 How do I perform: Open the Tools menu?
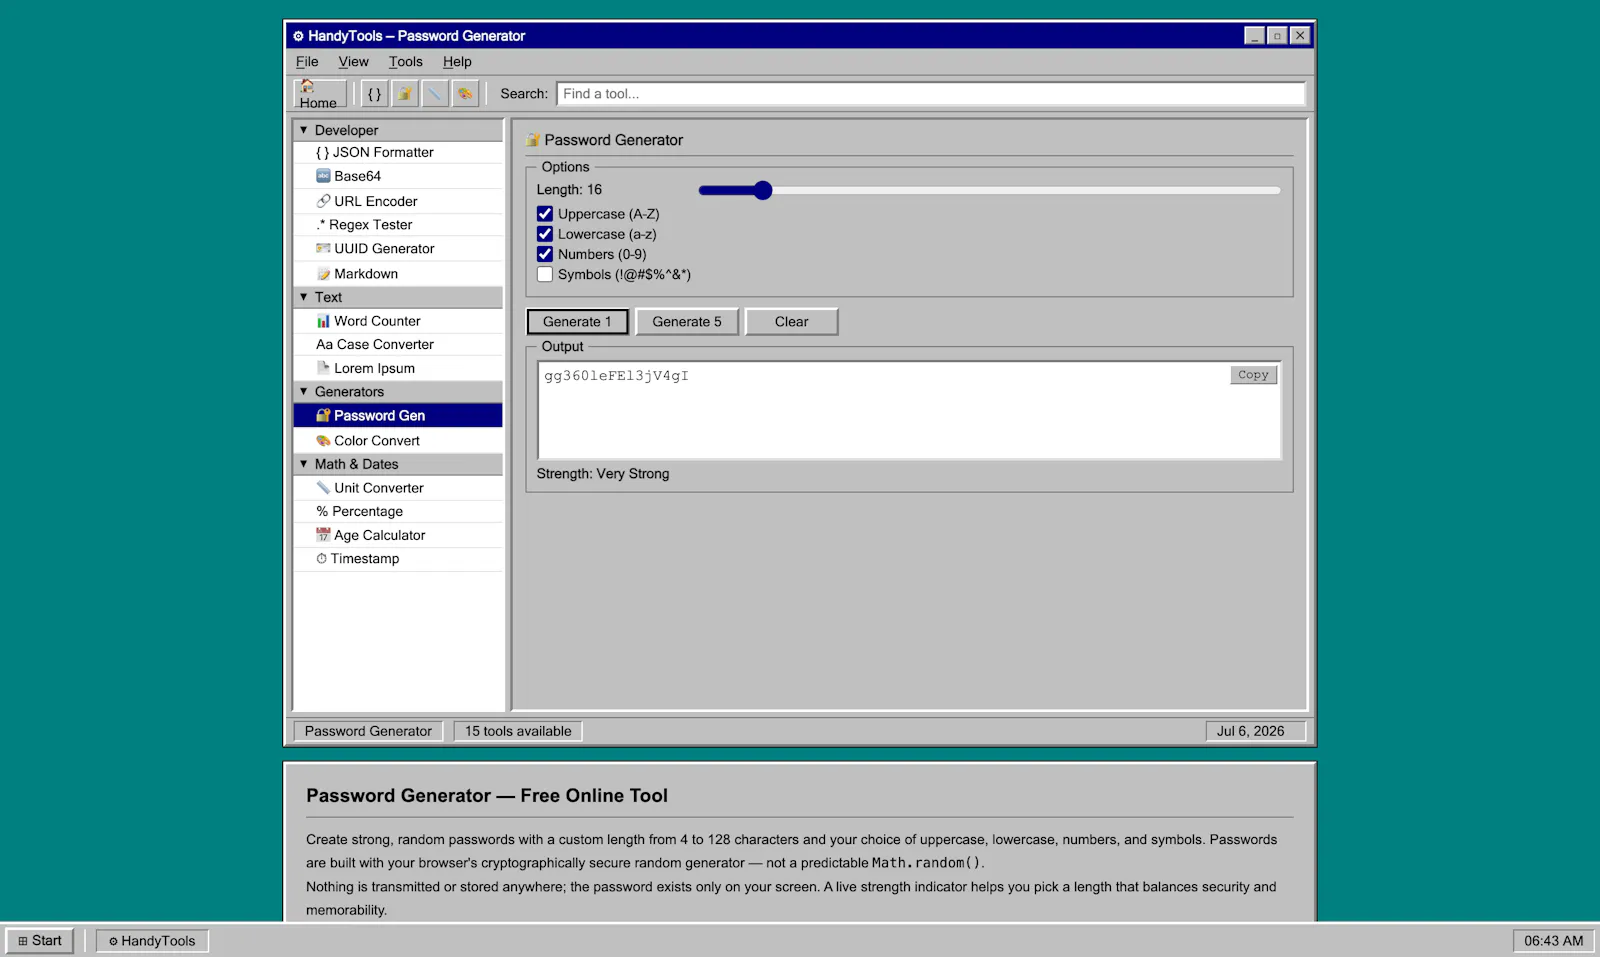[406, 62]
